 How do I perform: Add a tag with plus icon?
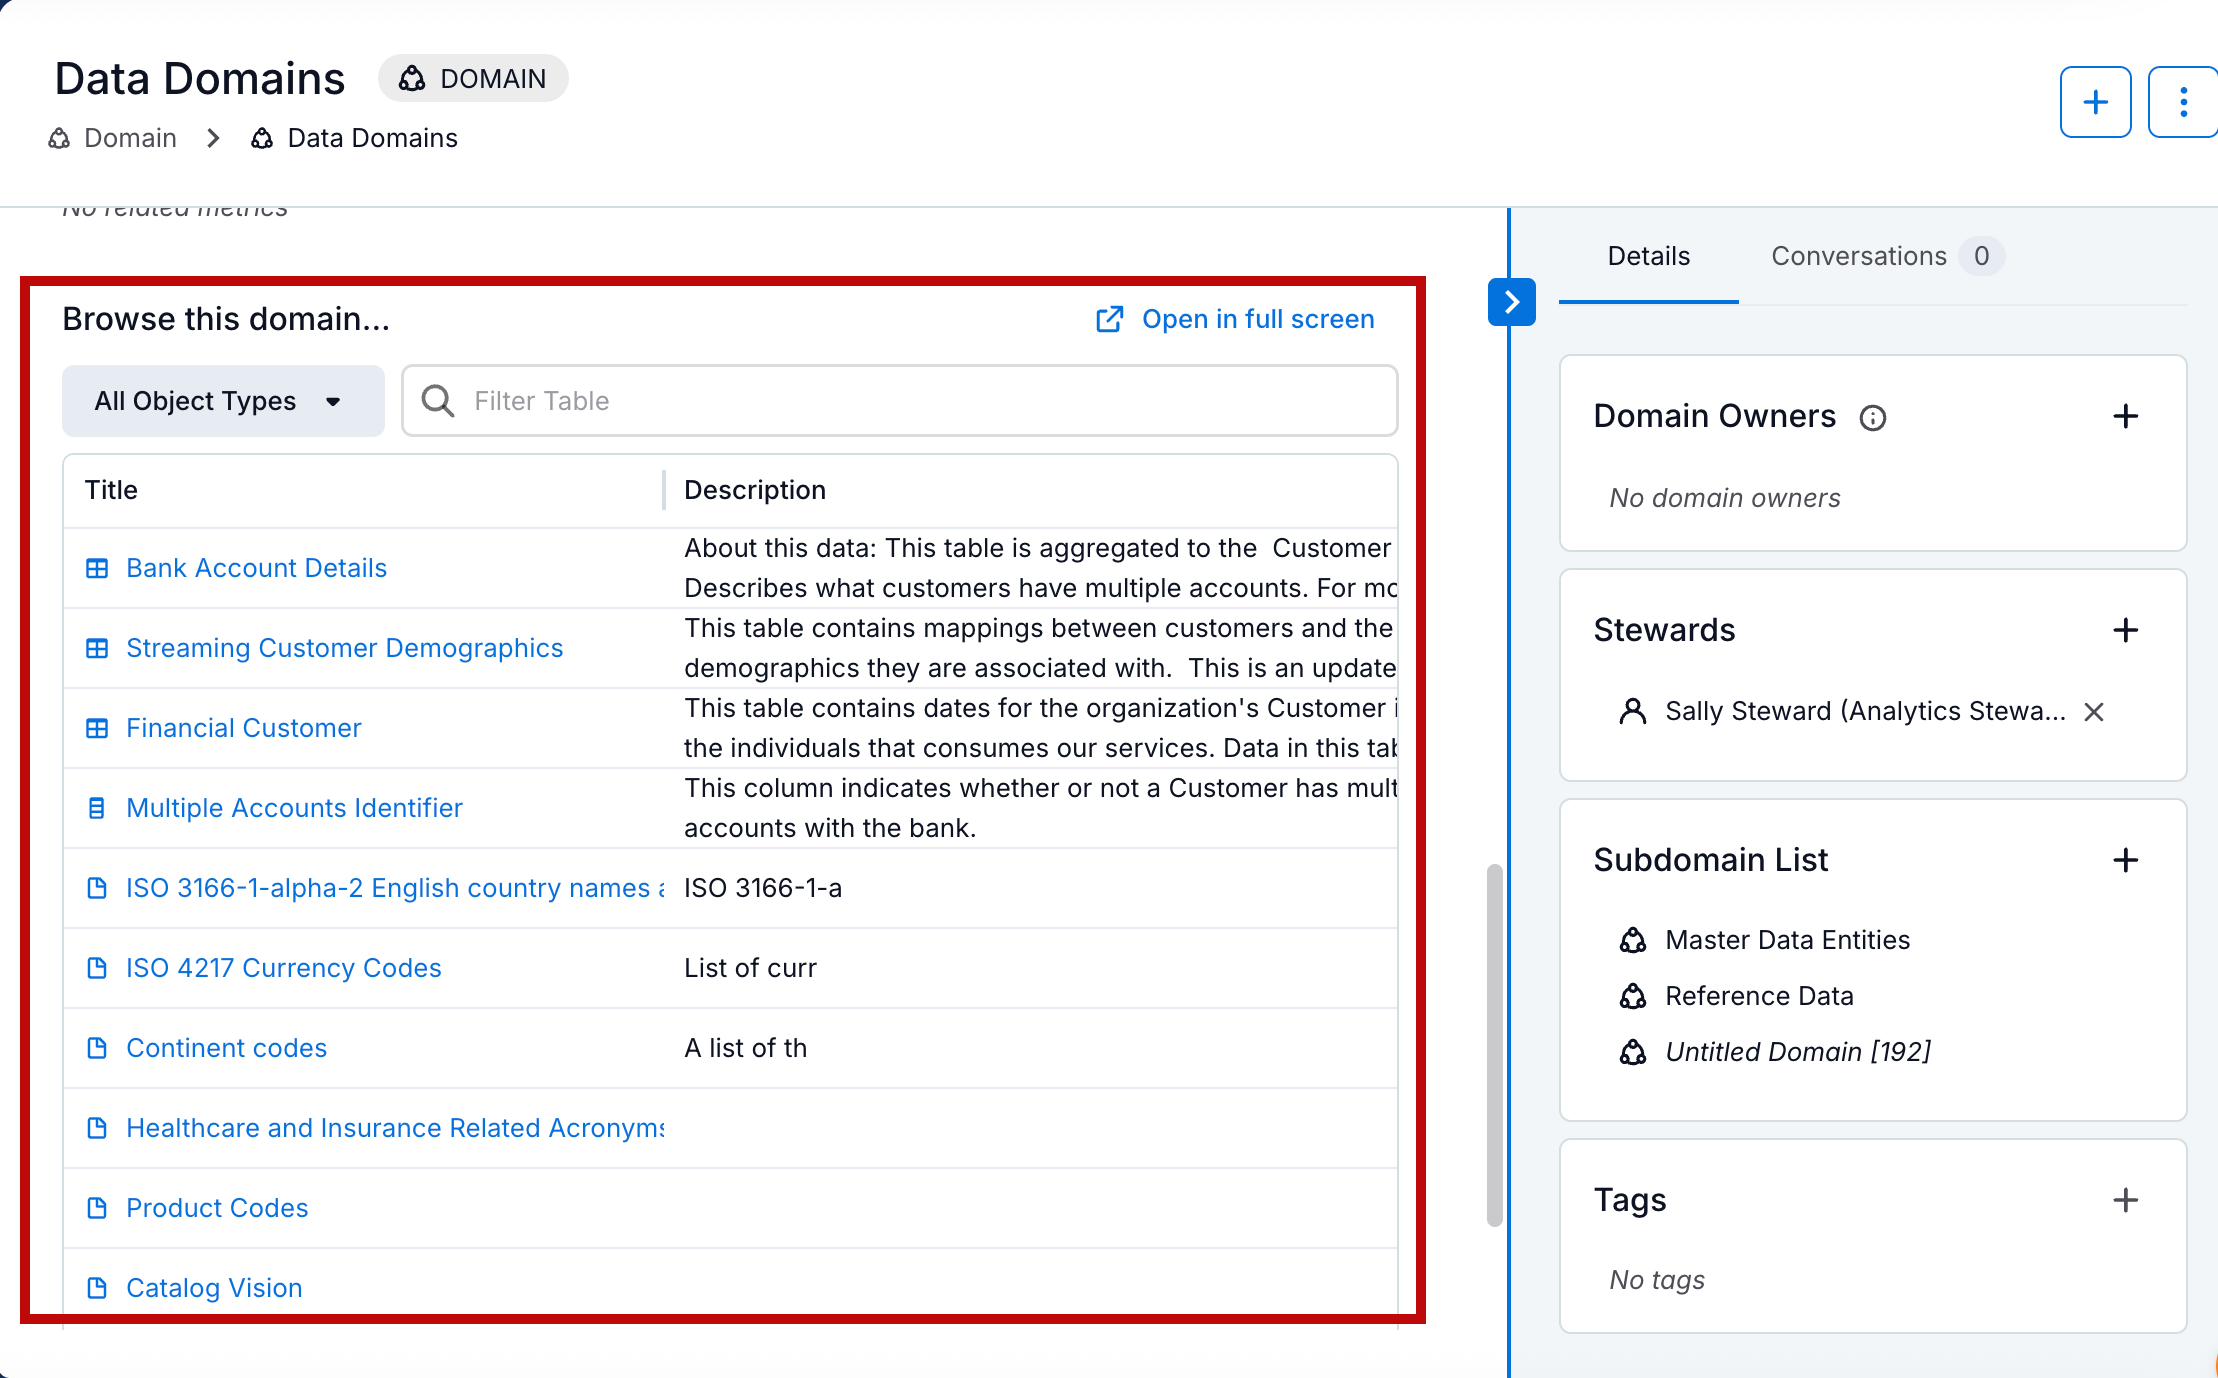tap(2125, 1200)
